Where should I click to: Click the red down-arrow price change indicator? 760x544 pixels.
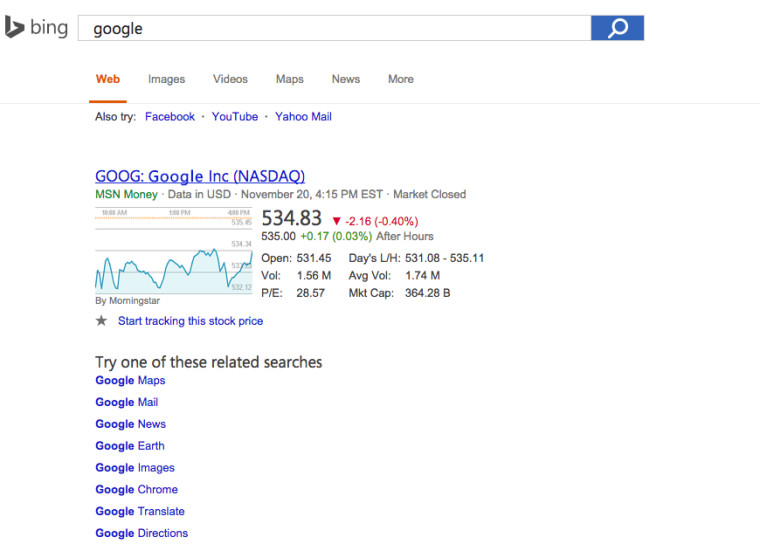336,221
